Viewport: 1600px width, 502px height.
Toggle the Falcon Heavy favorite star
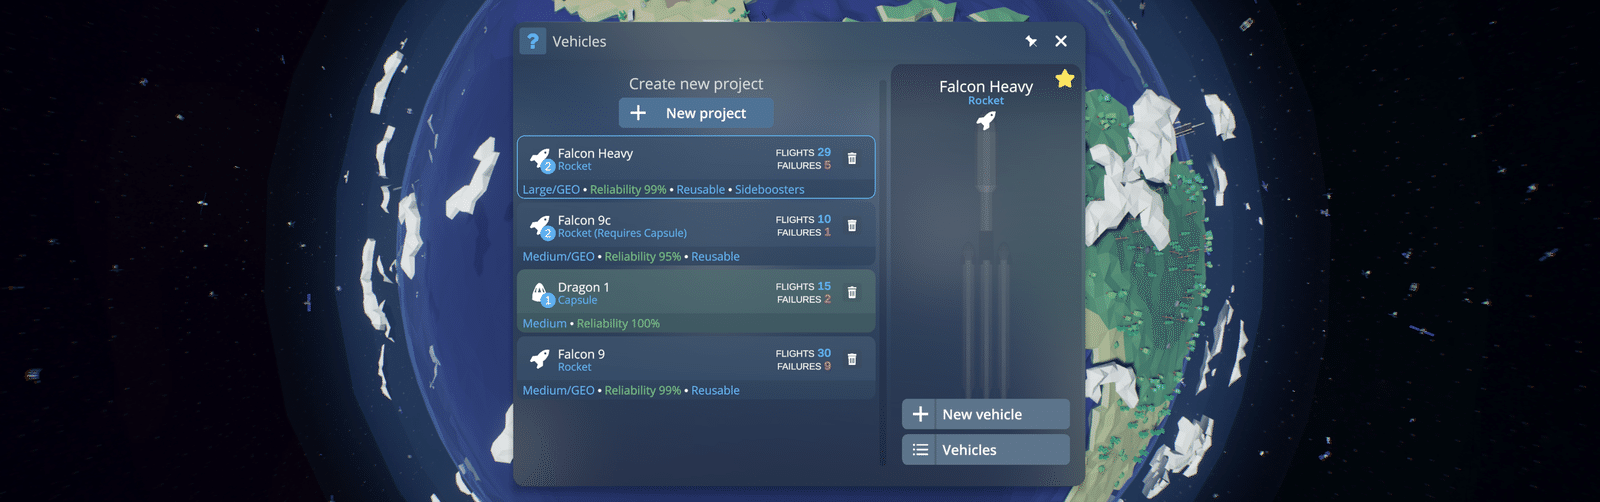tap(1065, 78)
